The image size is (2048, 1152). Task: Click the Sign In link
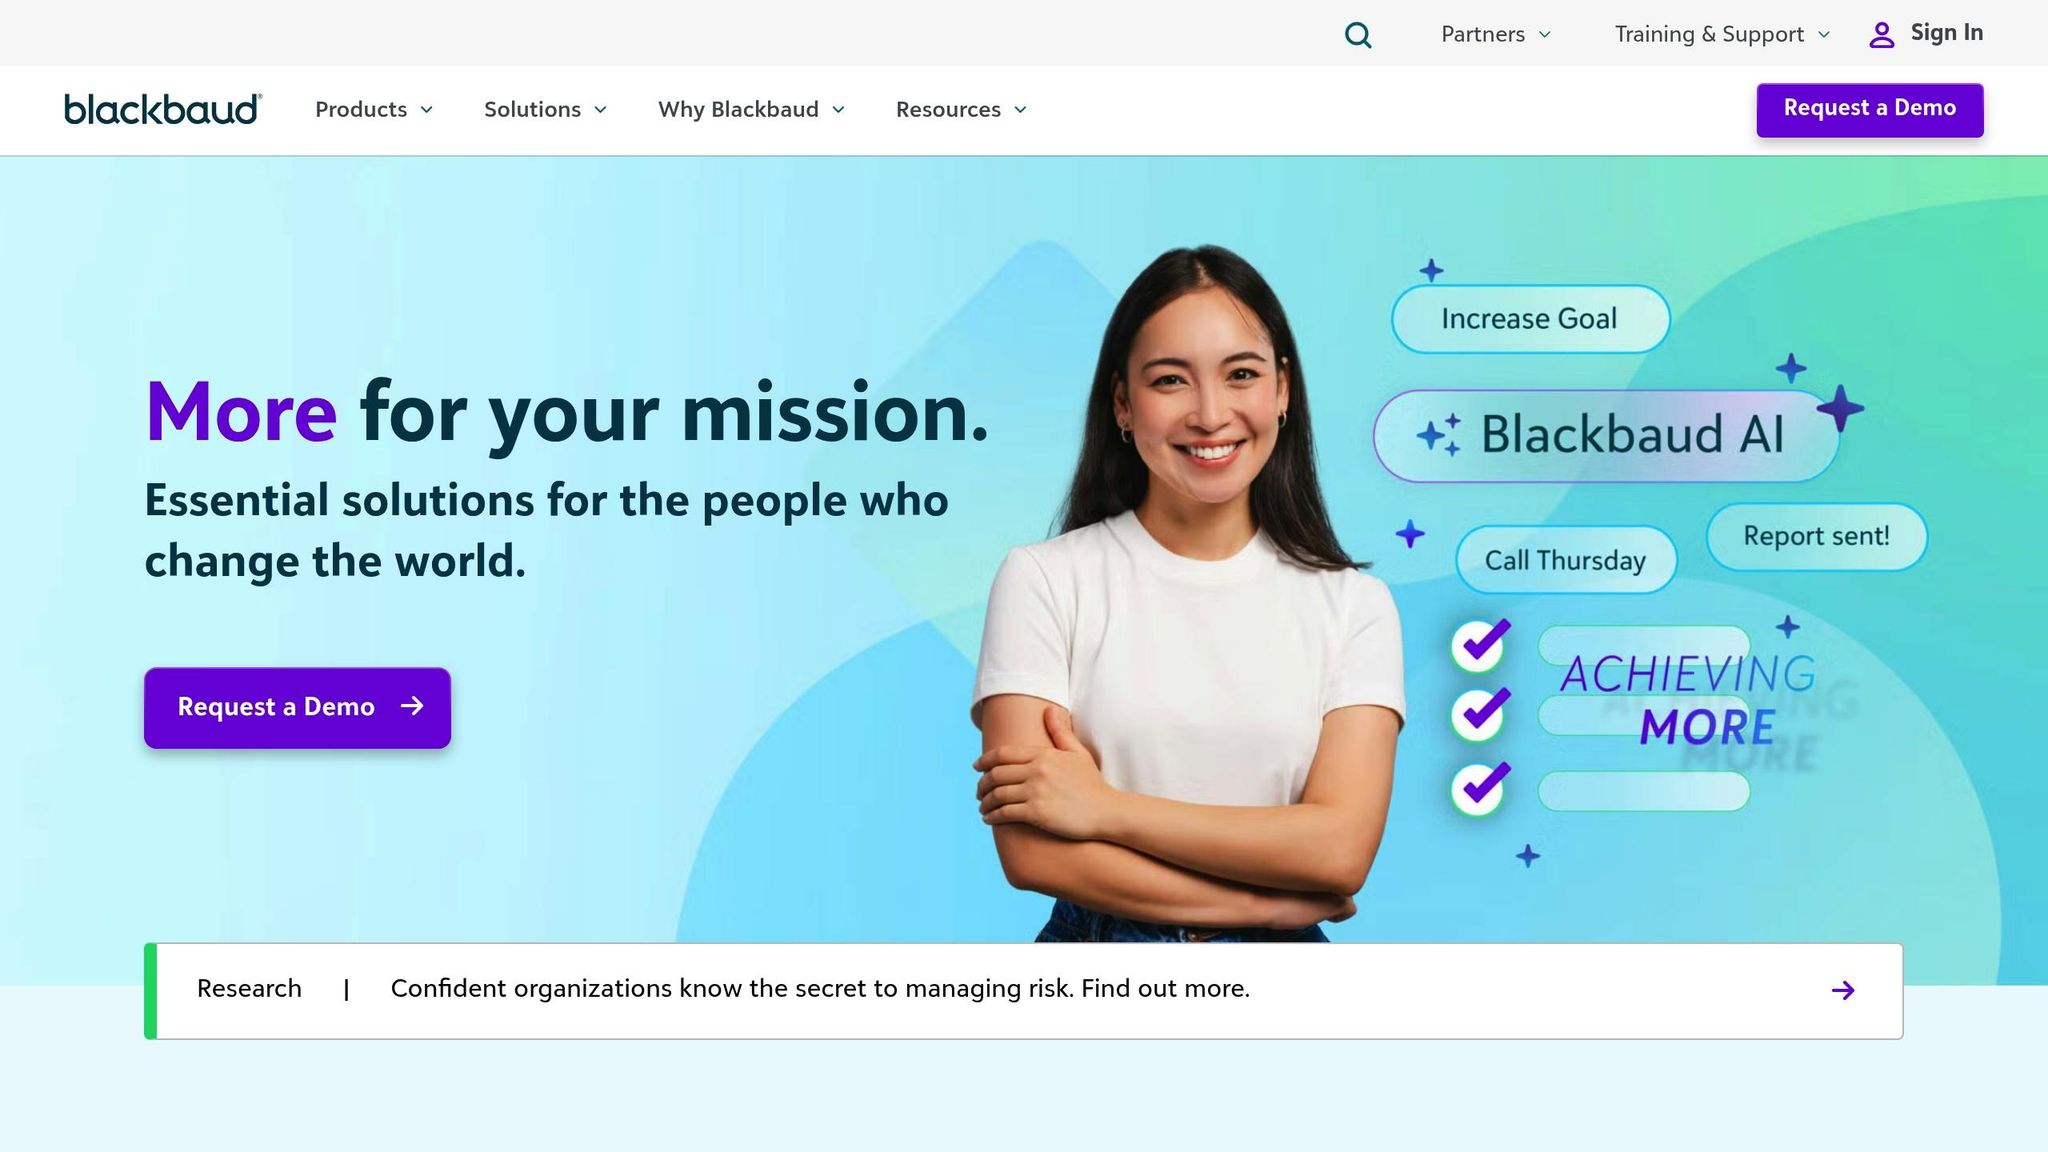[x=1946, y=33]
